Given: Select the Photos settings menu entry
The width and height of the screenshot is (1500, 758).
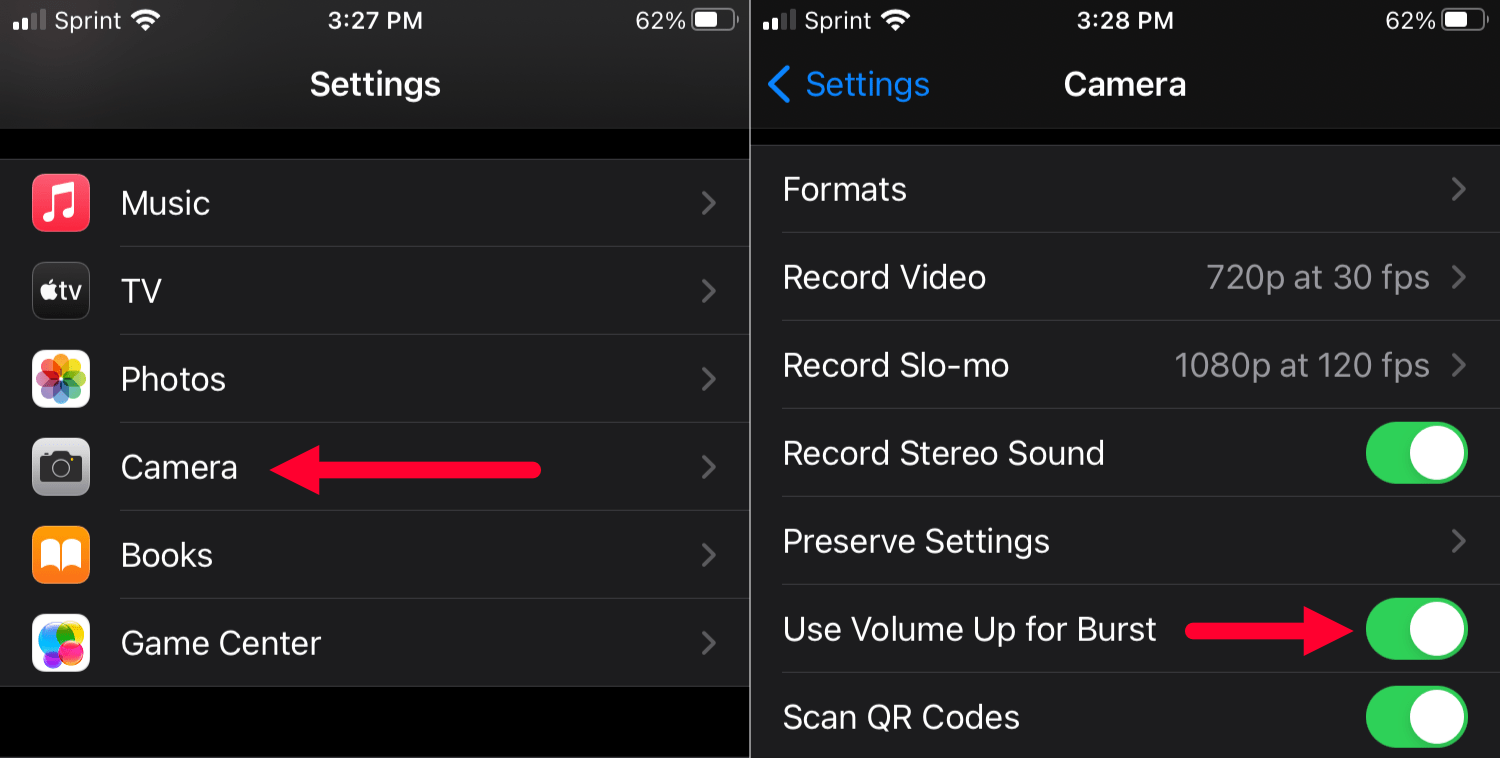Looking at the screenshot, I should point(173,379).
